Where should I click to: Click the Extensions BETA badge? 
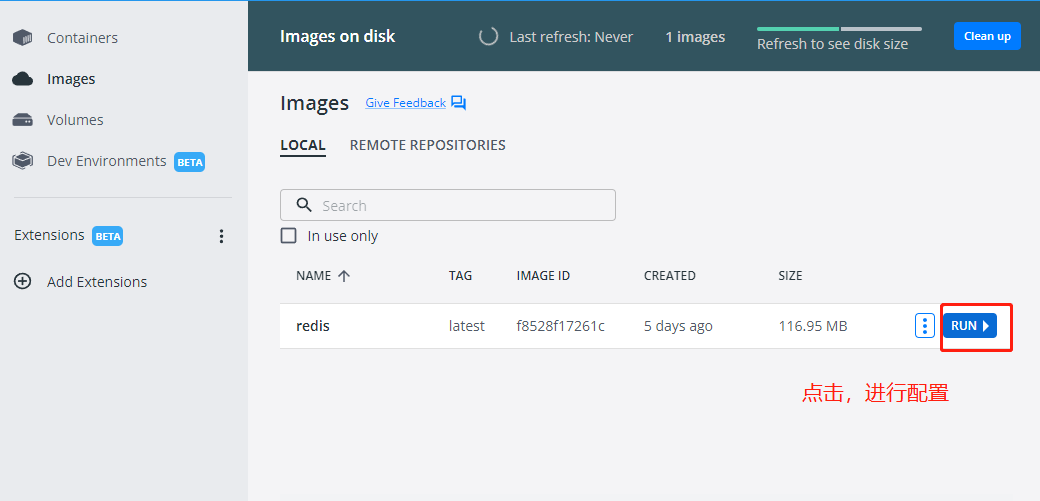[107, 236]
